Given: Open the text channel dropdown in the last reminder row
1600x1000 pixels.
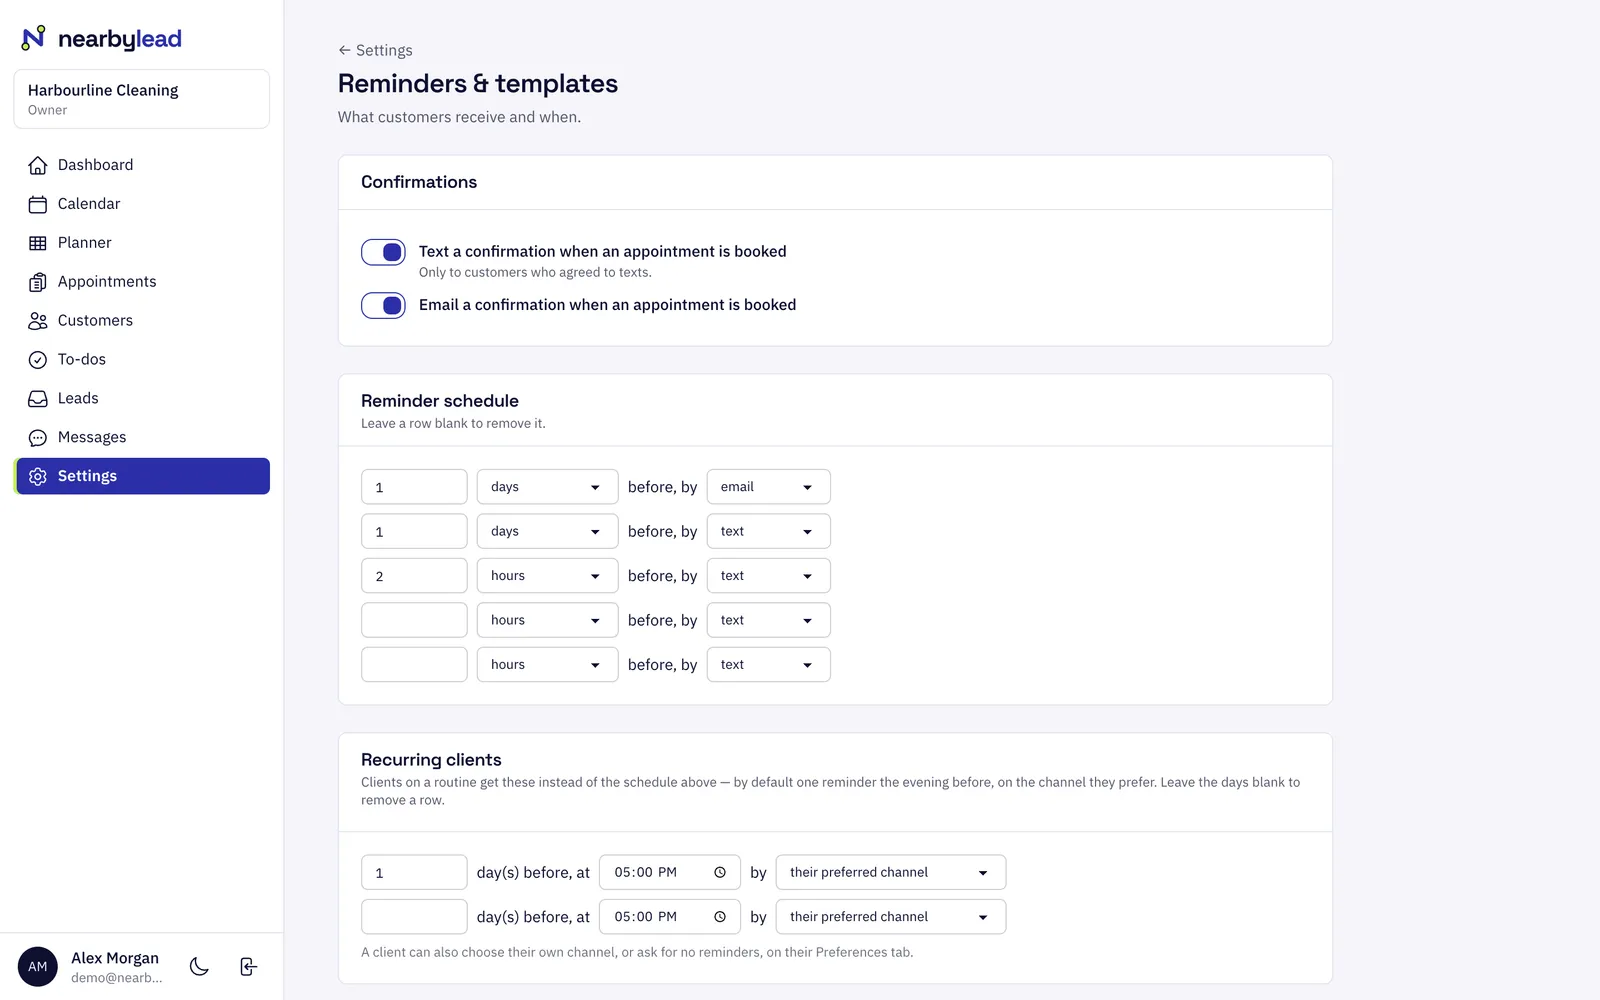Looking at the screenshot, I should (x=768, y=665).
